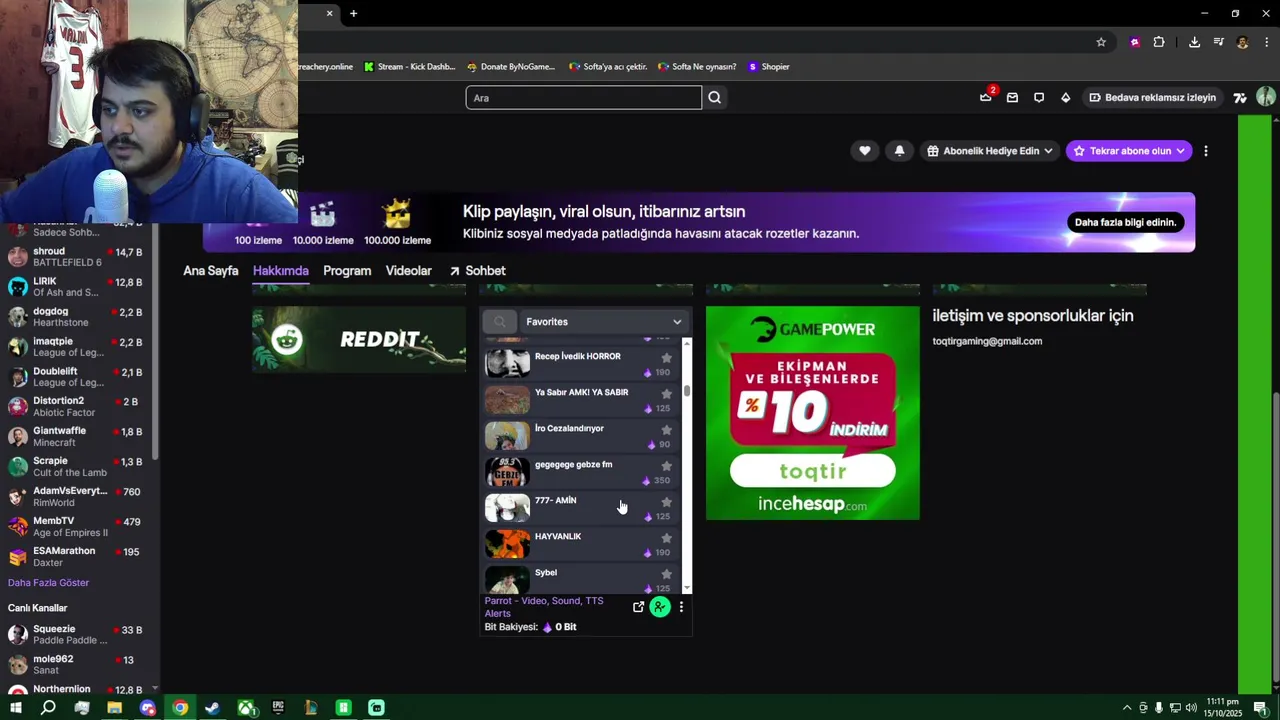Click the Ara search input field
1280x720 pixels.
(584, 98)
